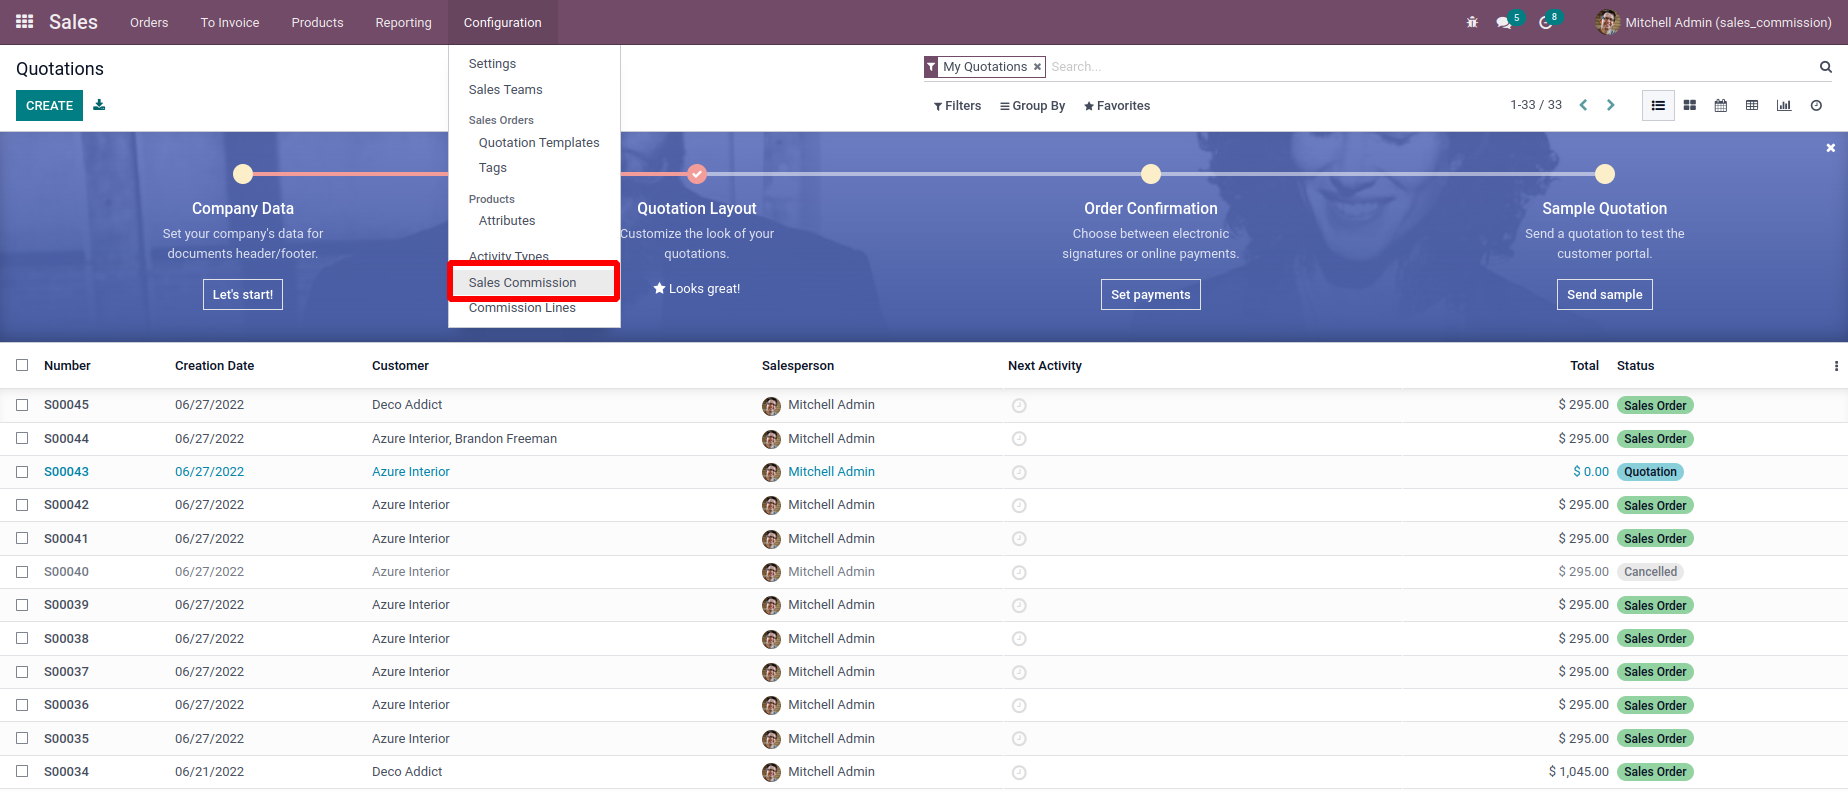
Task: Switch to pivot table view
Action: (1752, 105)
